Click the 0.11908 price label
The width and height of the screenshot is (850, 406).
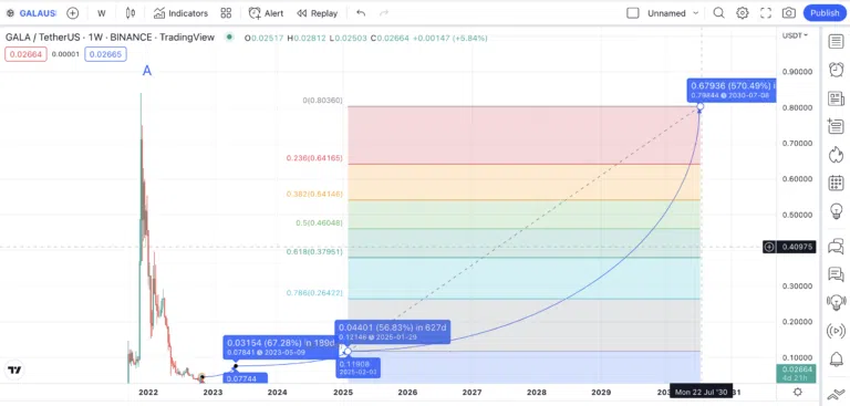[358, 368]
